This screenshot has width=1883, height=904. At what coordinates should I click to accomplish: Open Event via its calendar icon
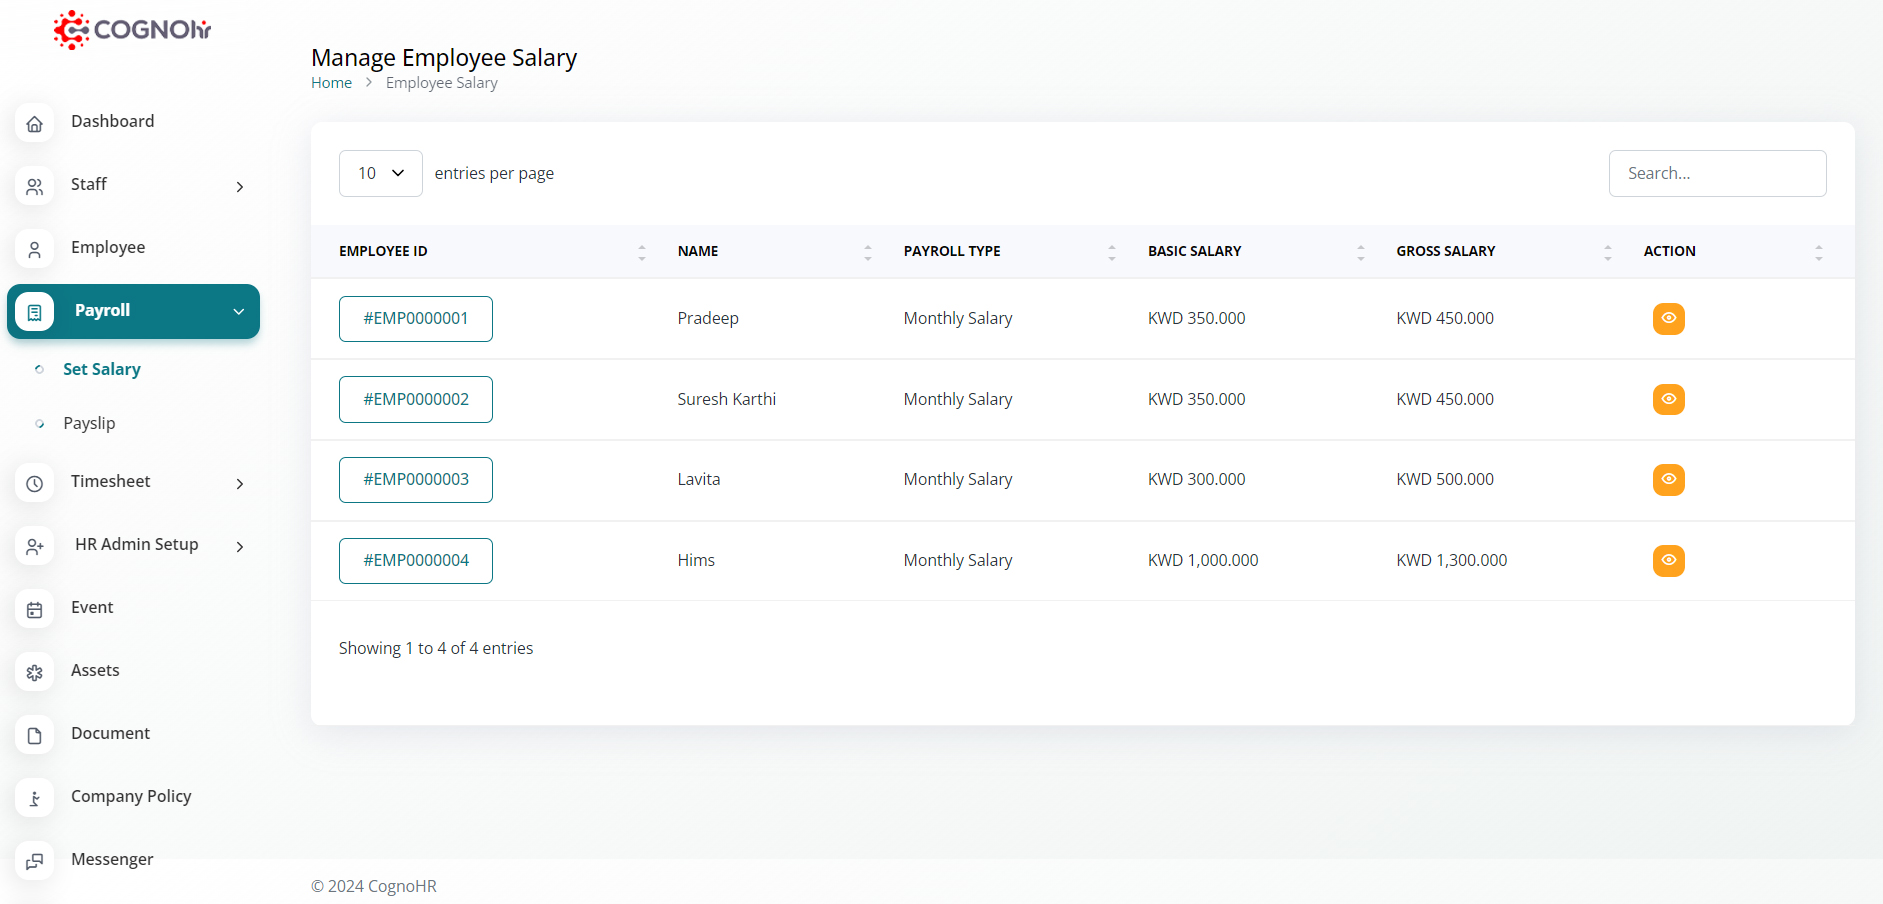click(35, 609)
